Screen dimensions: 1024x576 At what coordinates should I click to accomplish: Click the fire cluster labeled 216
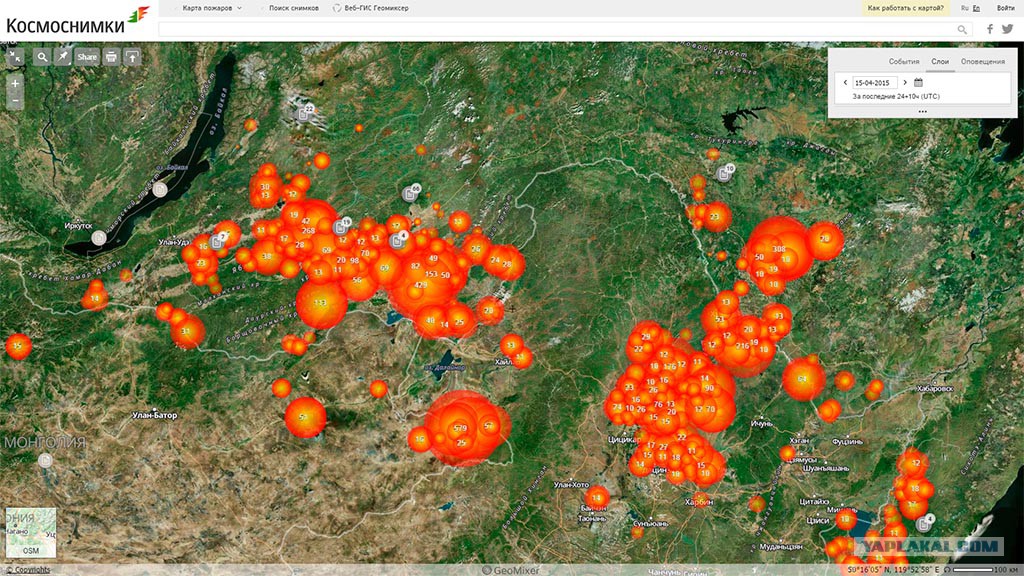[742, 346]
